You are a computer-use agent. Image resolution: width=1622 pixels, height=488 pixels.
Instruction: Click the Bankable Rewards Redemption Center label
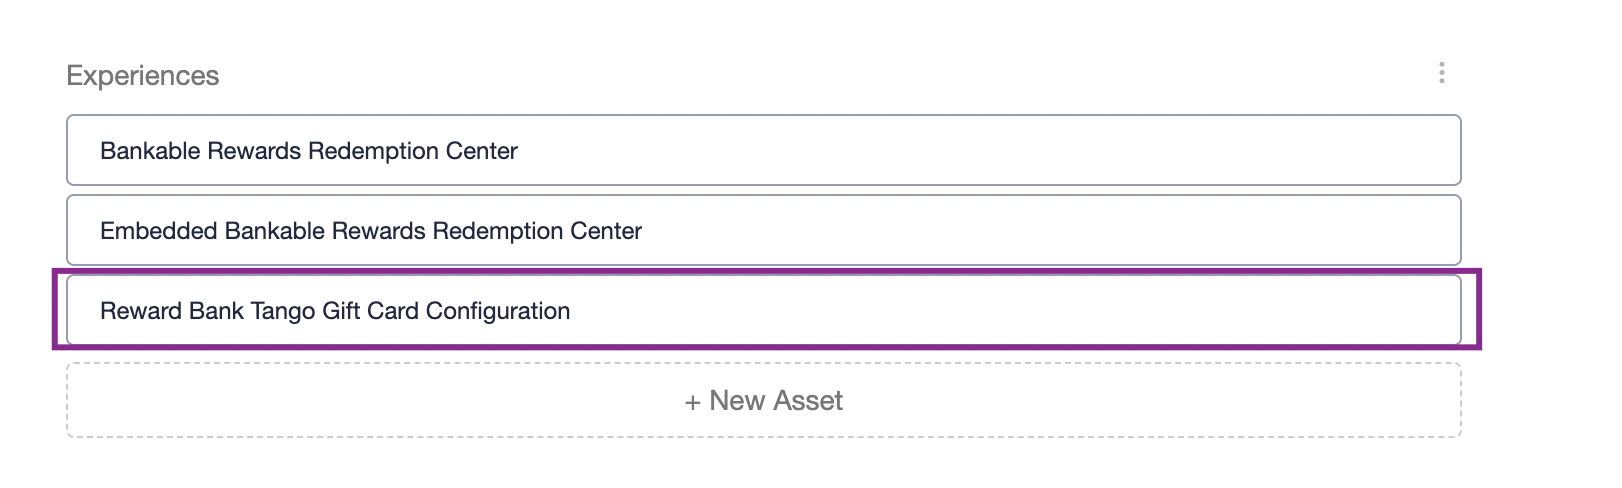pyautogui.click(x=309, y=151)
